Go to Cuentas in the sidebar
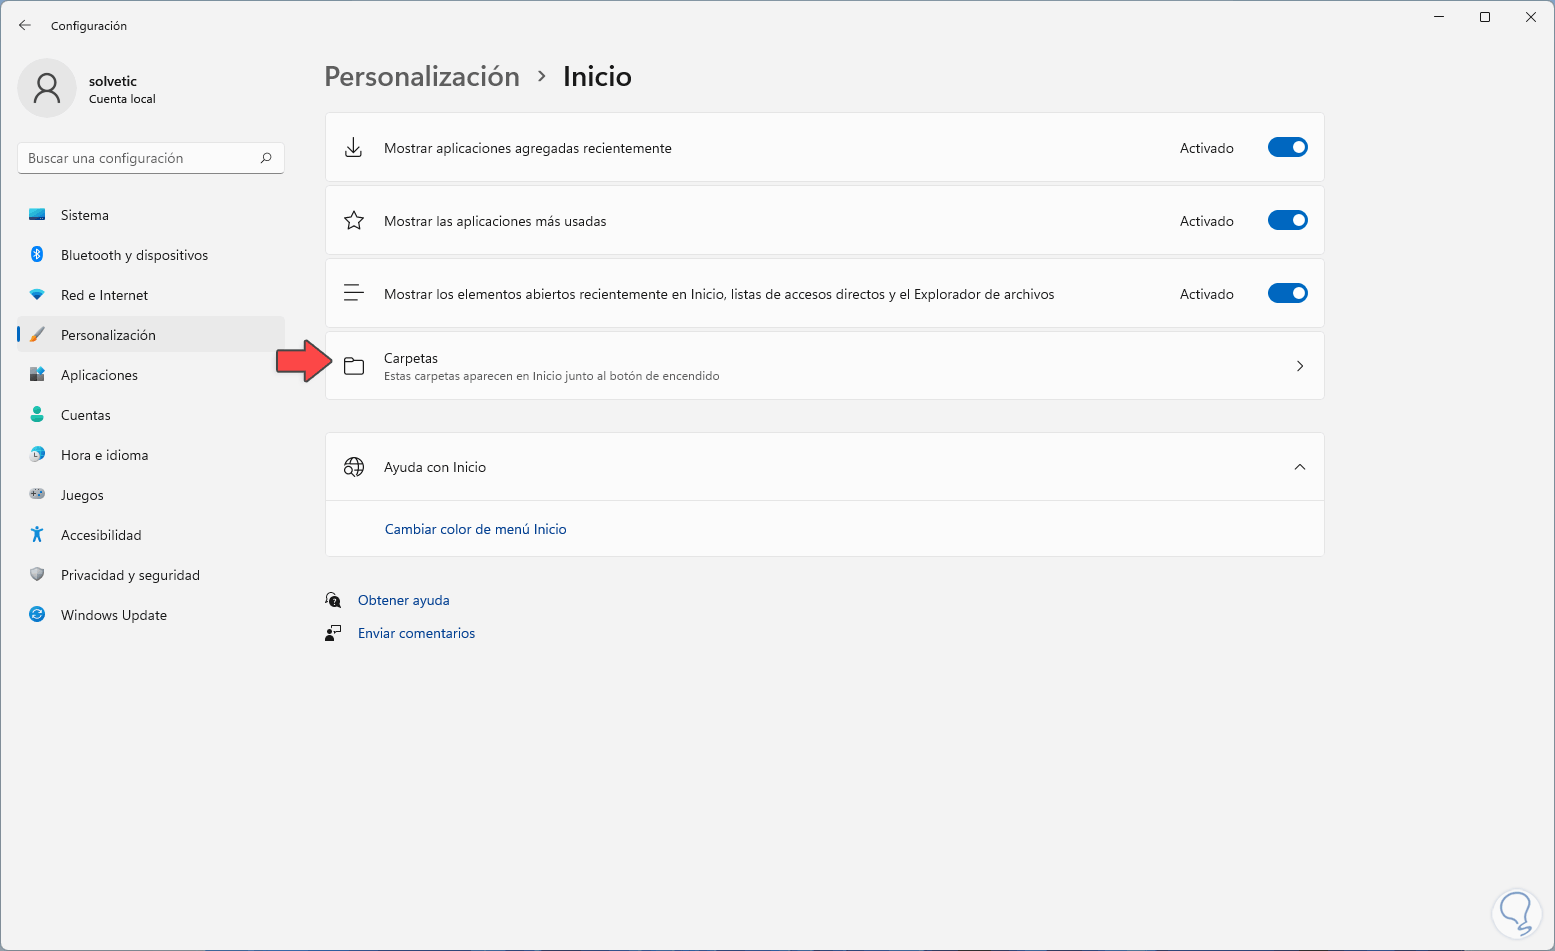This screenshot has height=951, width=1555. pyautogui.click(x=86, y=415)
